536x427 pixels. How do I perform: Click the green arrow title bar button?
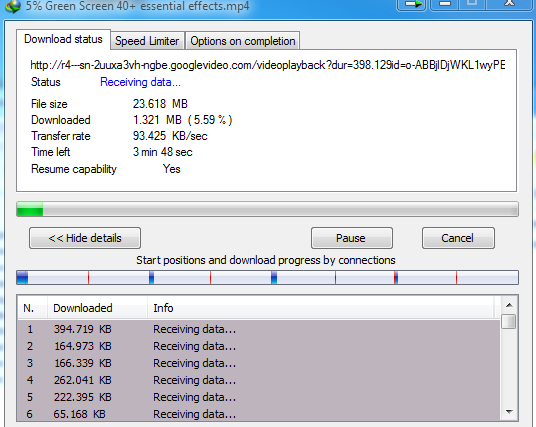click(x=412, y=5)
